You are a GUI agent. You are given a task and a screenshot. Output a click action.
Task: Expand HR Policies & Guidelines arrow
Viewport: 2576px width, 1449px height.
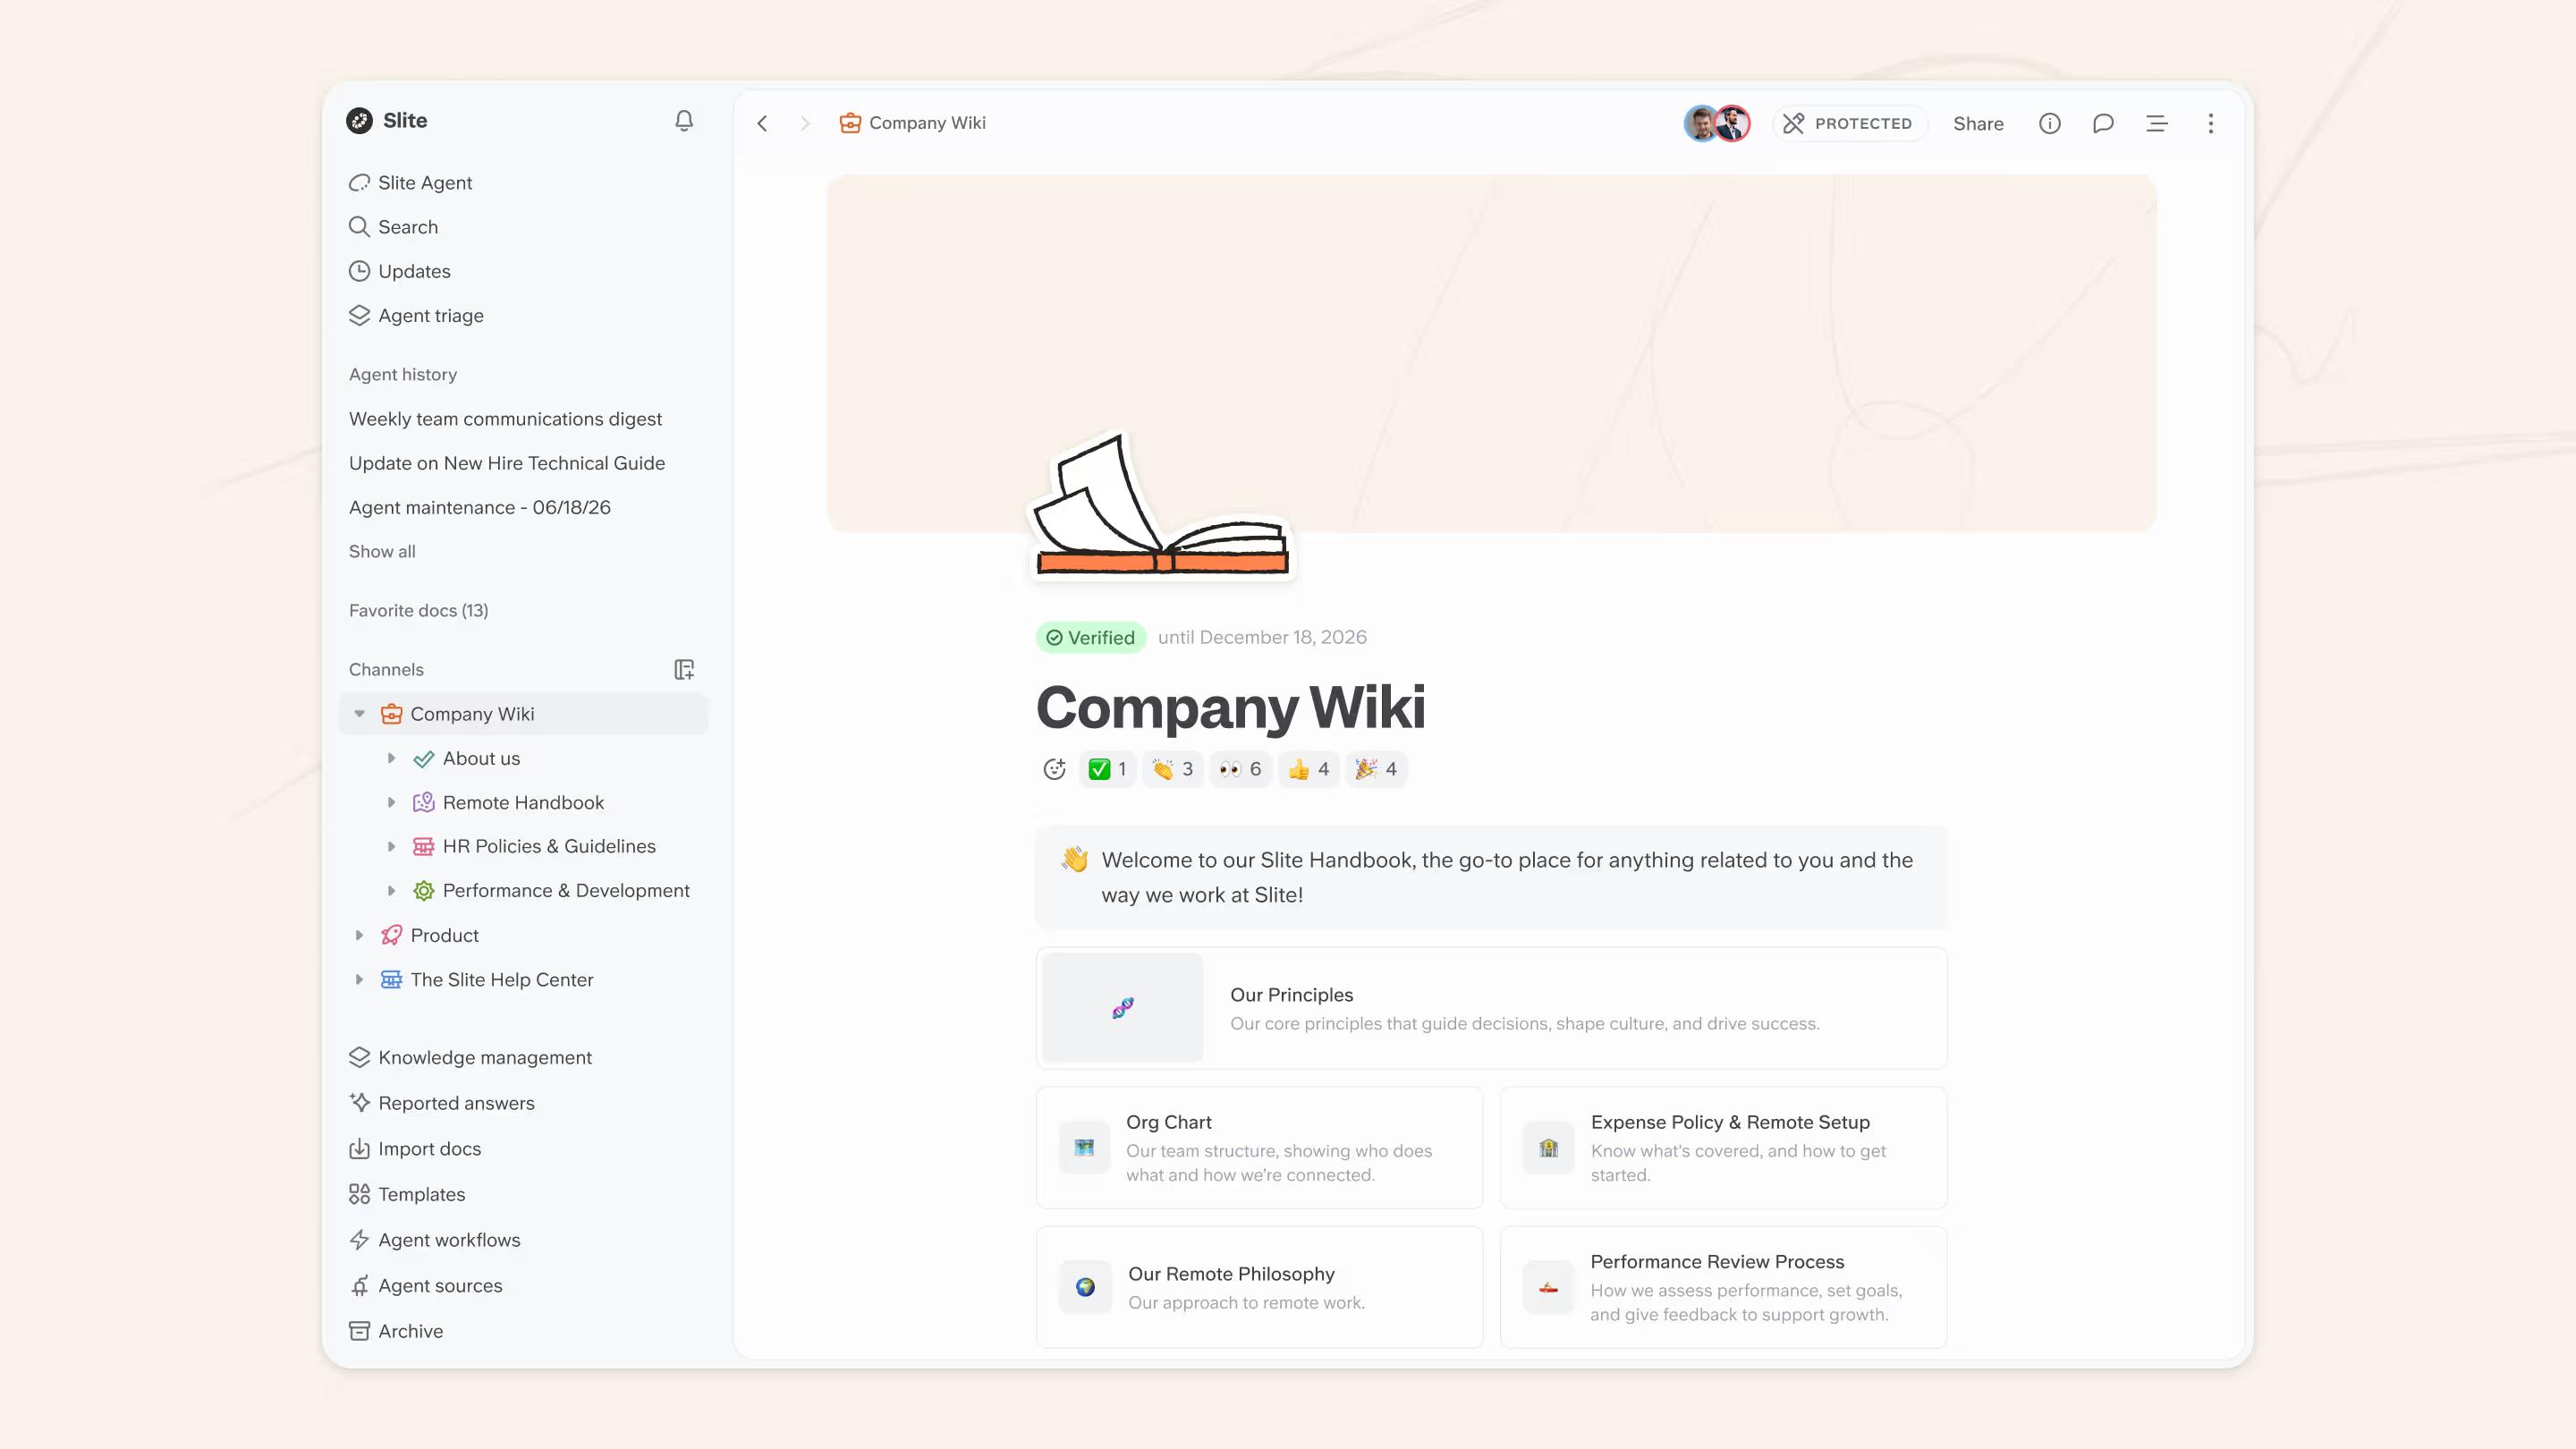point(391,846)
